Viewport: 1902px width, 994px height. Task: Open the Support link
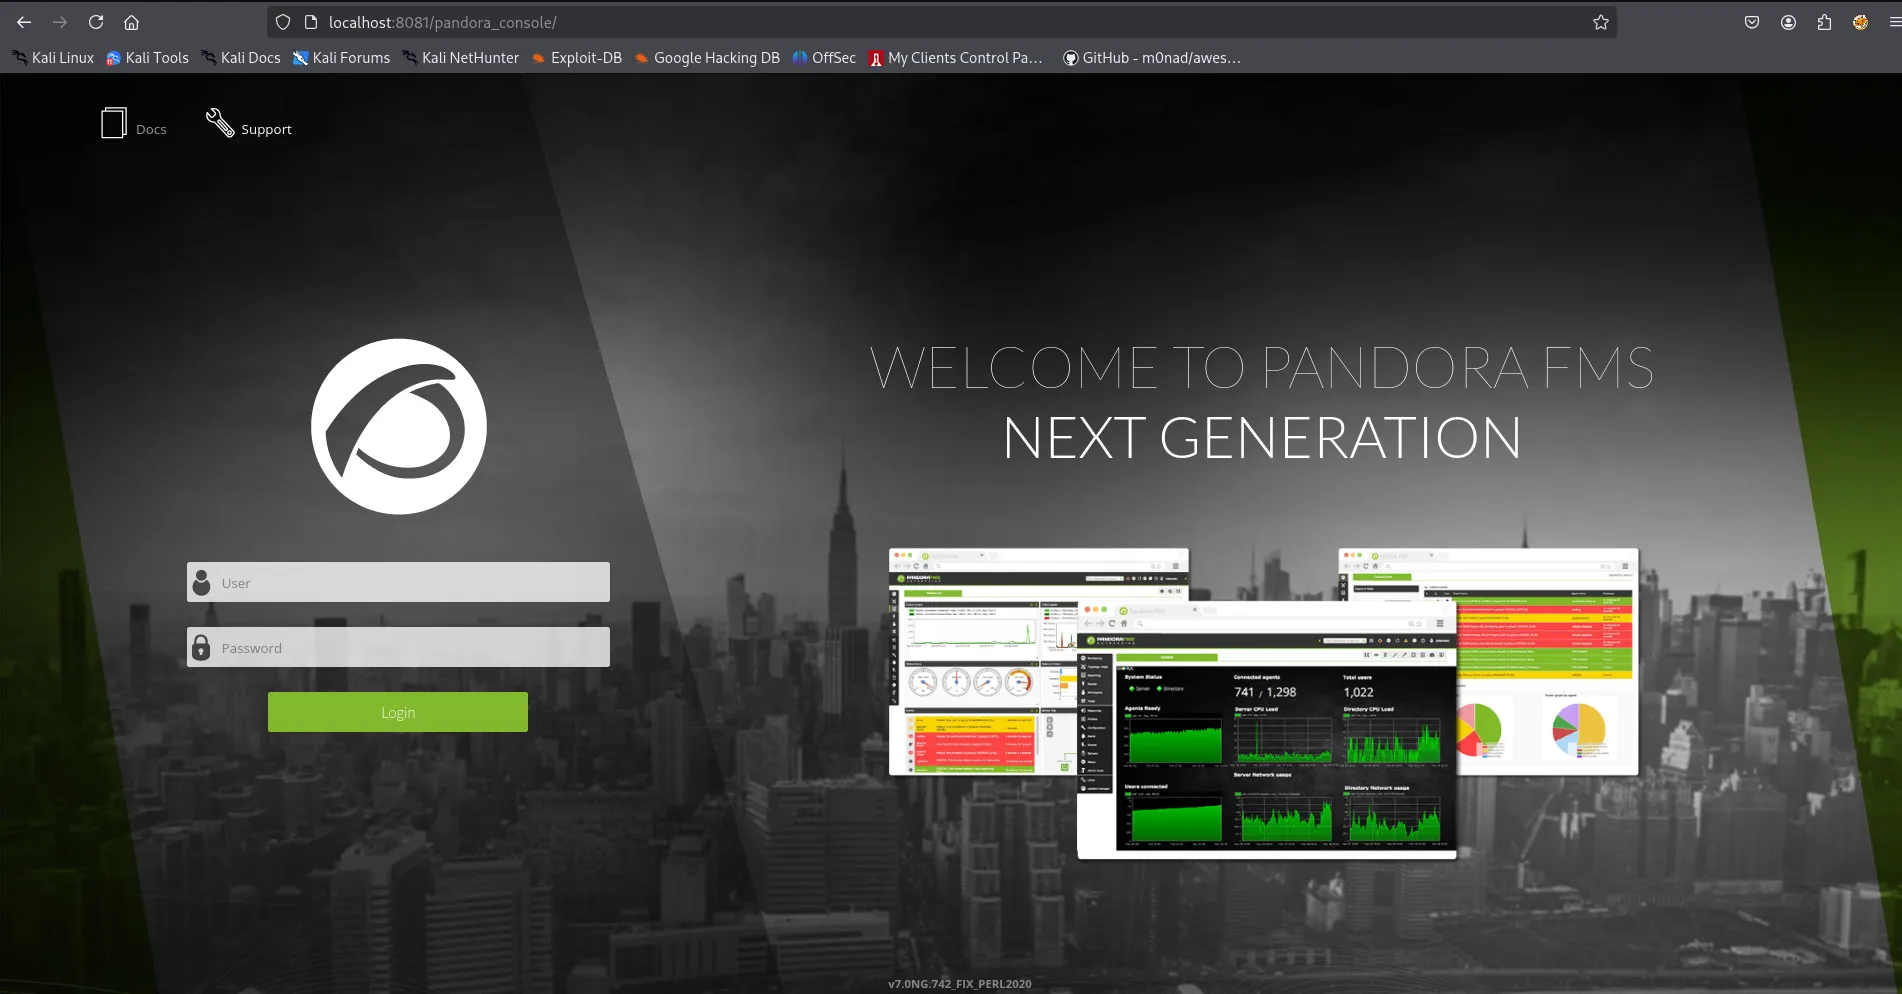tap(266, 129)
